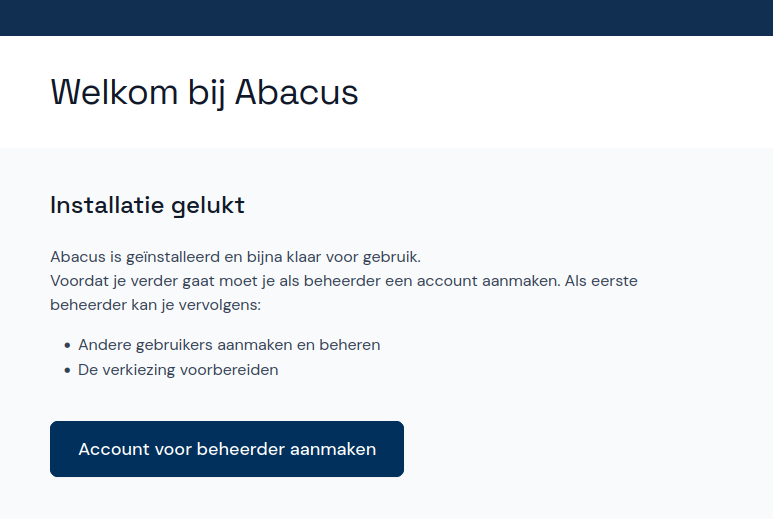Click the word "gelukt" in the subheading
This screenshot has width=773, height=519.
pyautogui.click(x=210, y=206)
